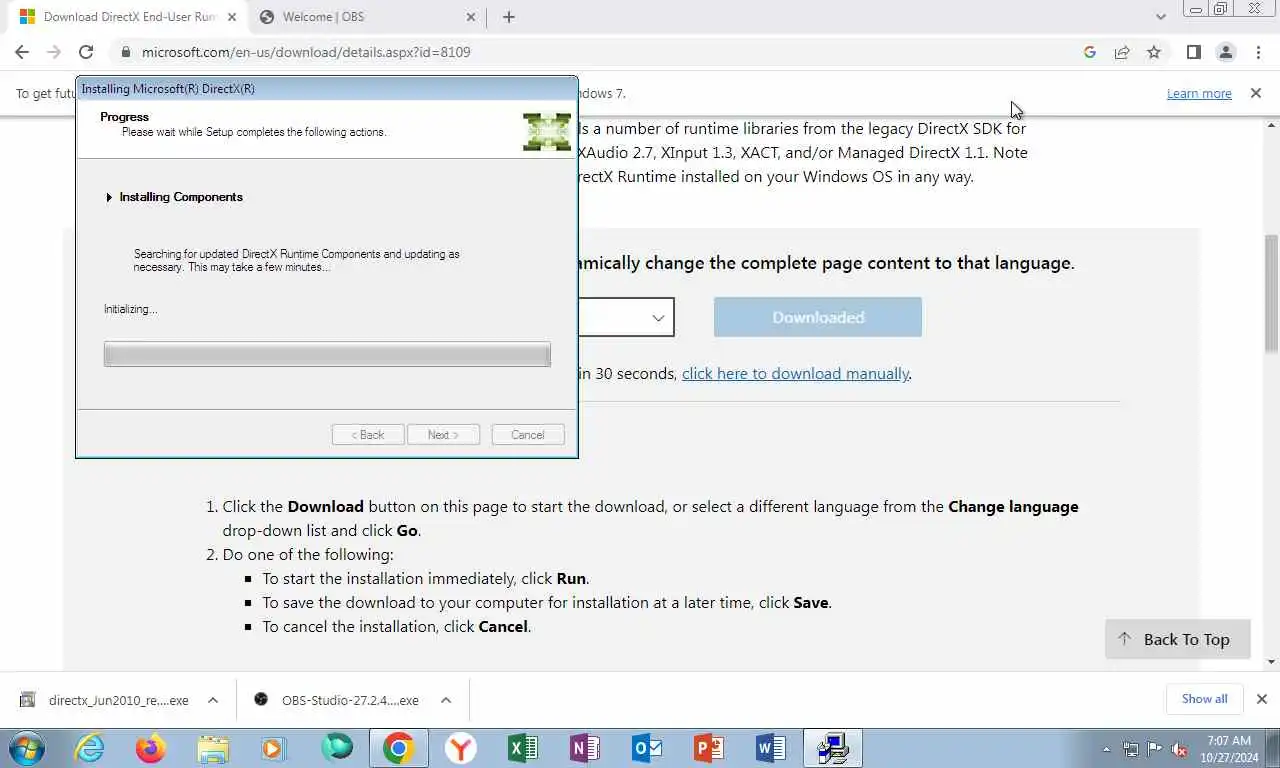Launch Word from taskbar
The height and width of the screenshot is (768, 1280).
click(771, 748)
